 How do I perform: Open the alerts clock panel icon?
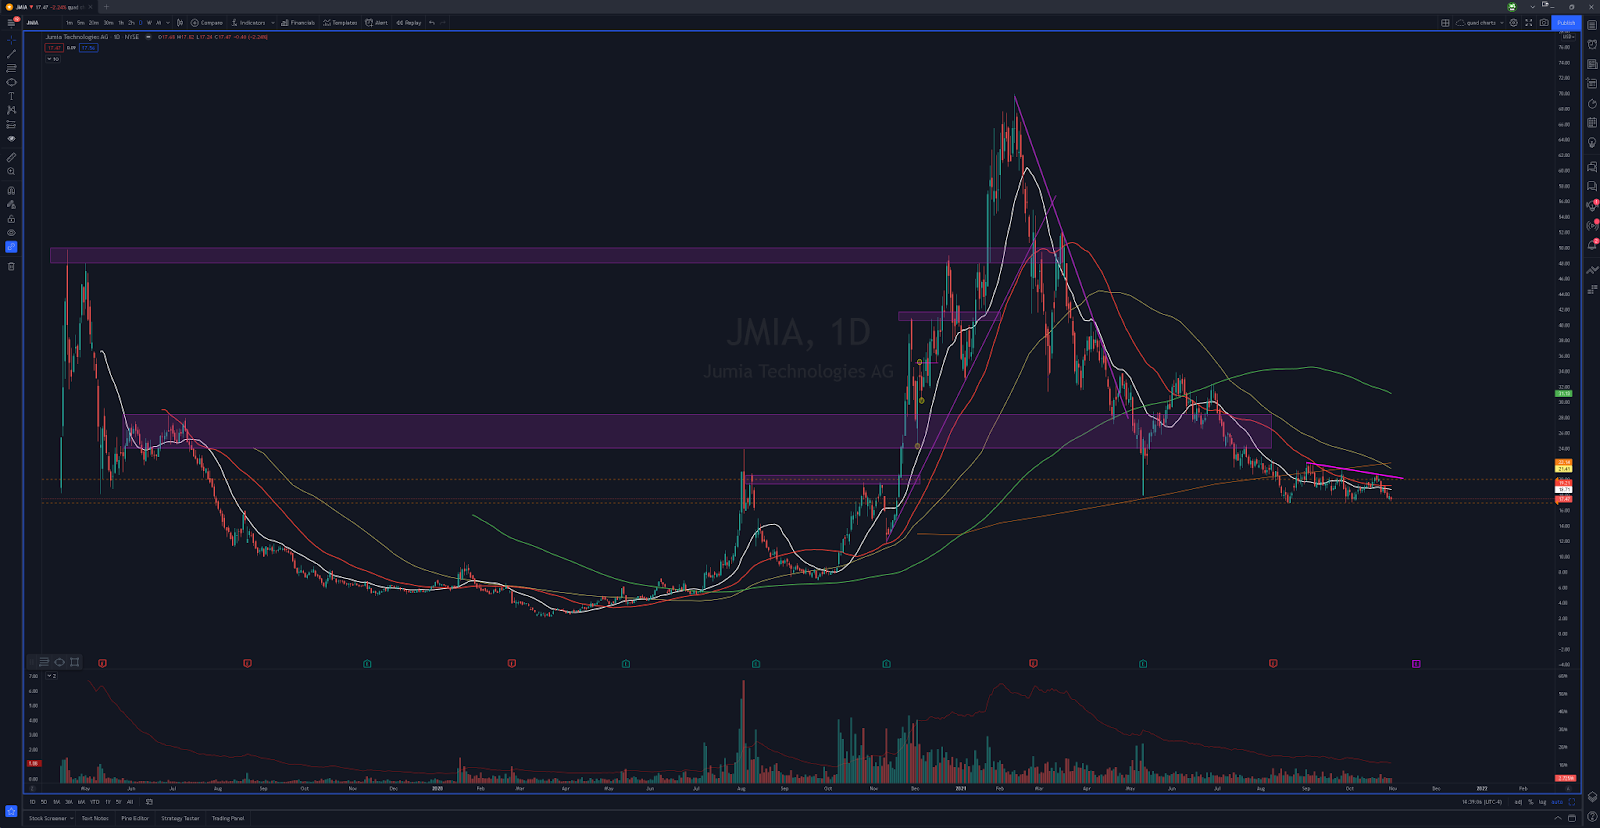click(1592, 44)
